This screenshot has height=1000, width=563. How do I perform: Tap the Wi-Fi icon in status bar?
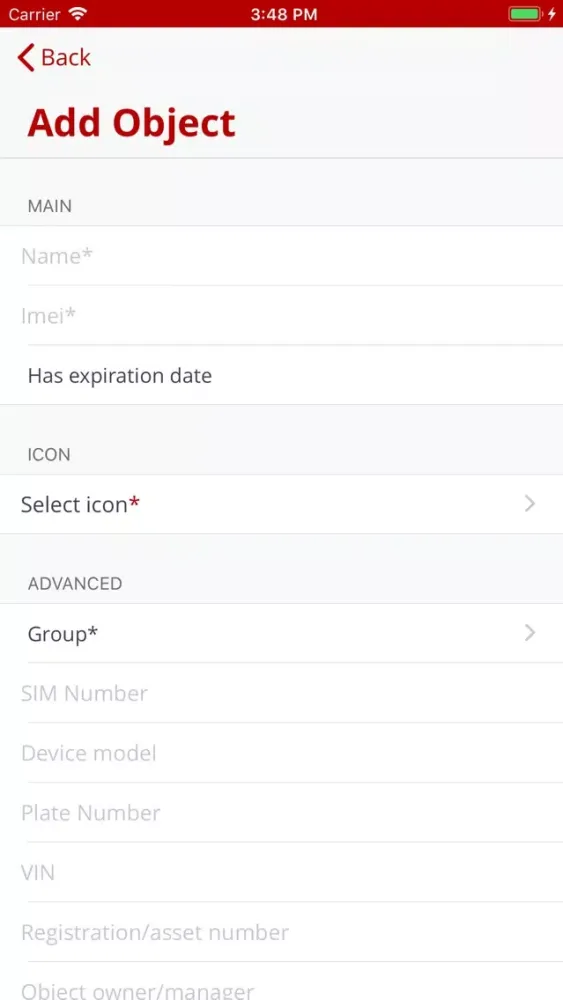click(78, 14)
